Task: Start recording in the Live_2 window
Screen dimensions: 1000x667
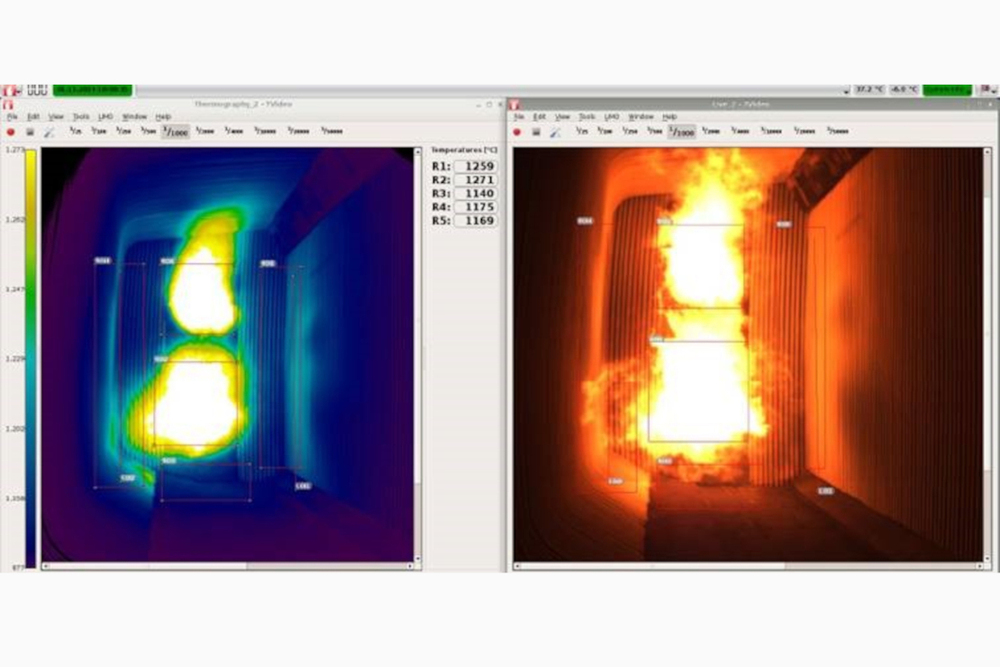Action: (x=517, y=131)
